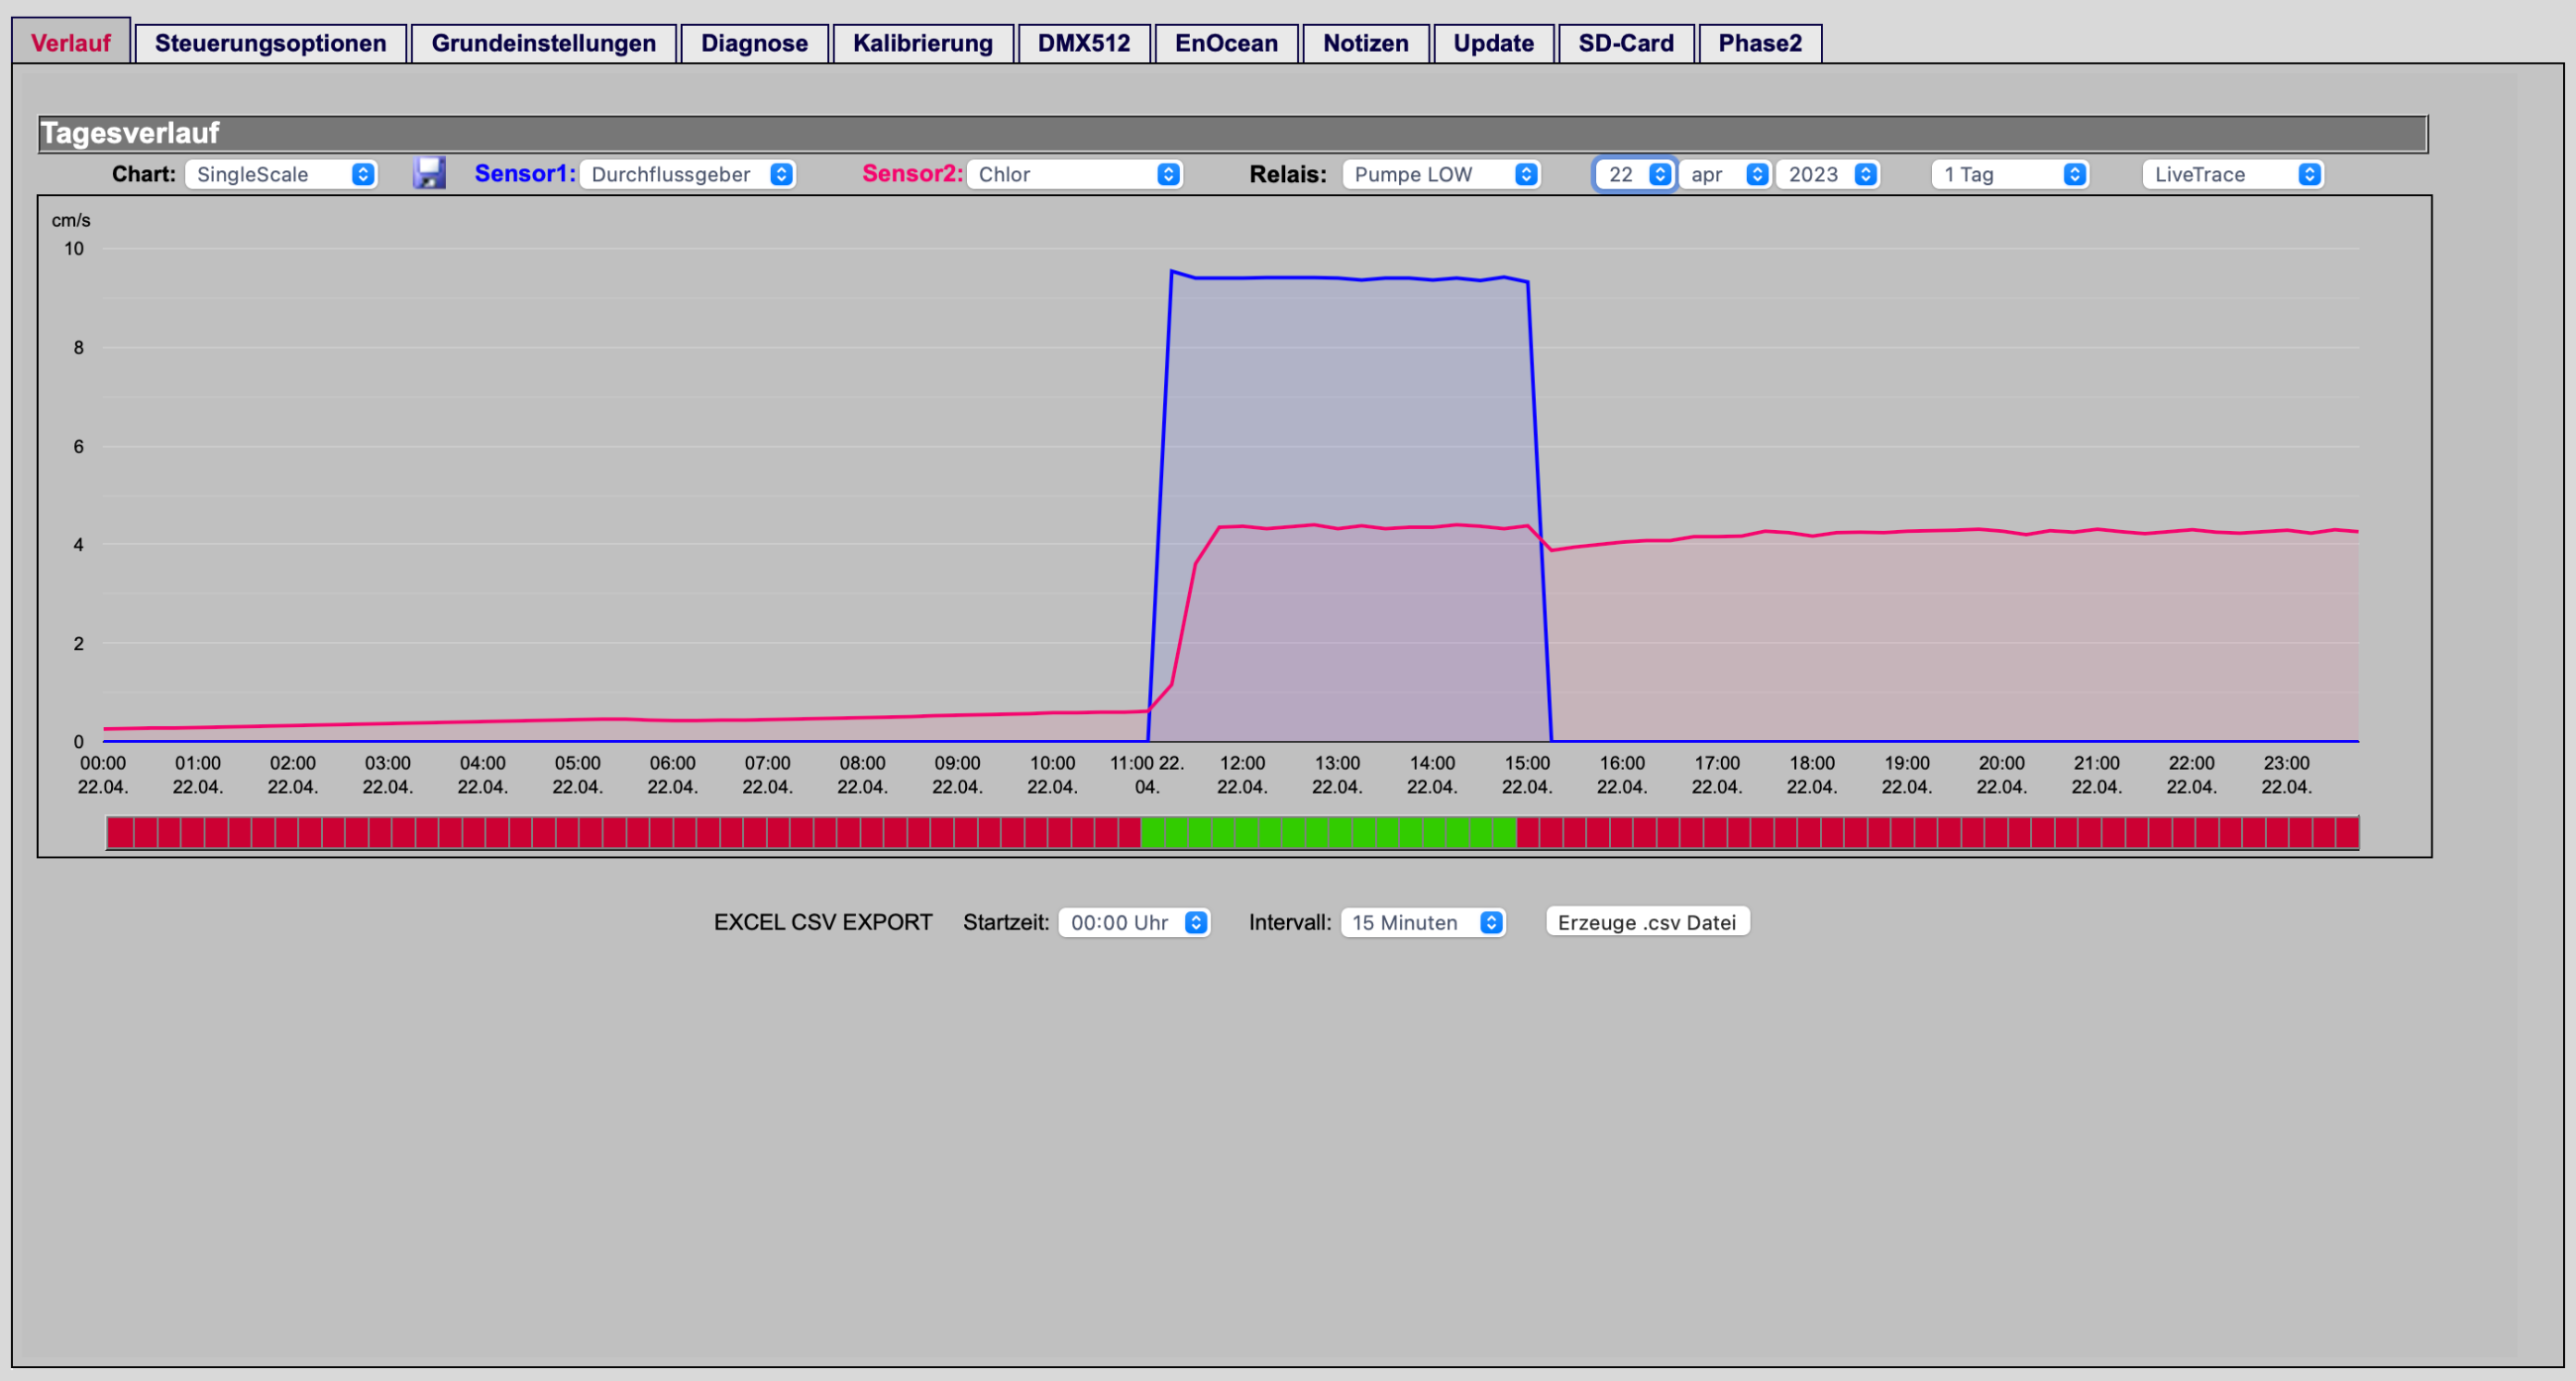Click the Tagesverlauf section header
This screenshot has height=1381, width=2576.
tap(1233, 133)
